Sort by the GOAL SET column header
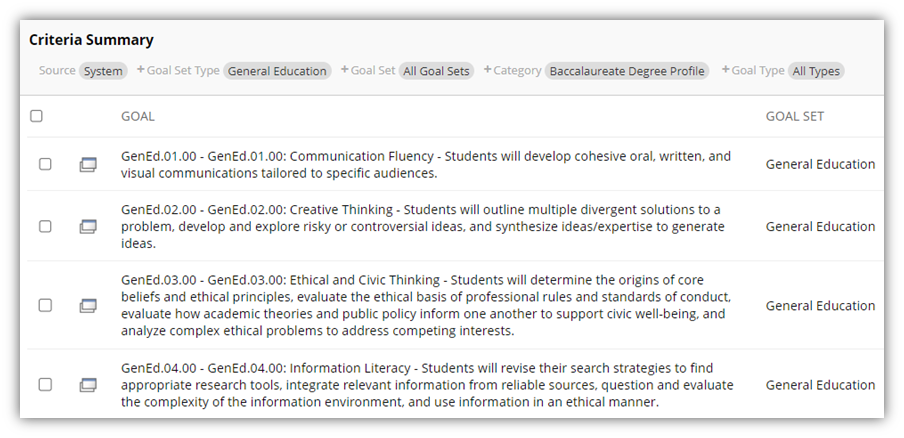Screen dimensions: 904x438 pos(794,116)
